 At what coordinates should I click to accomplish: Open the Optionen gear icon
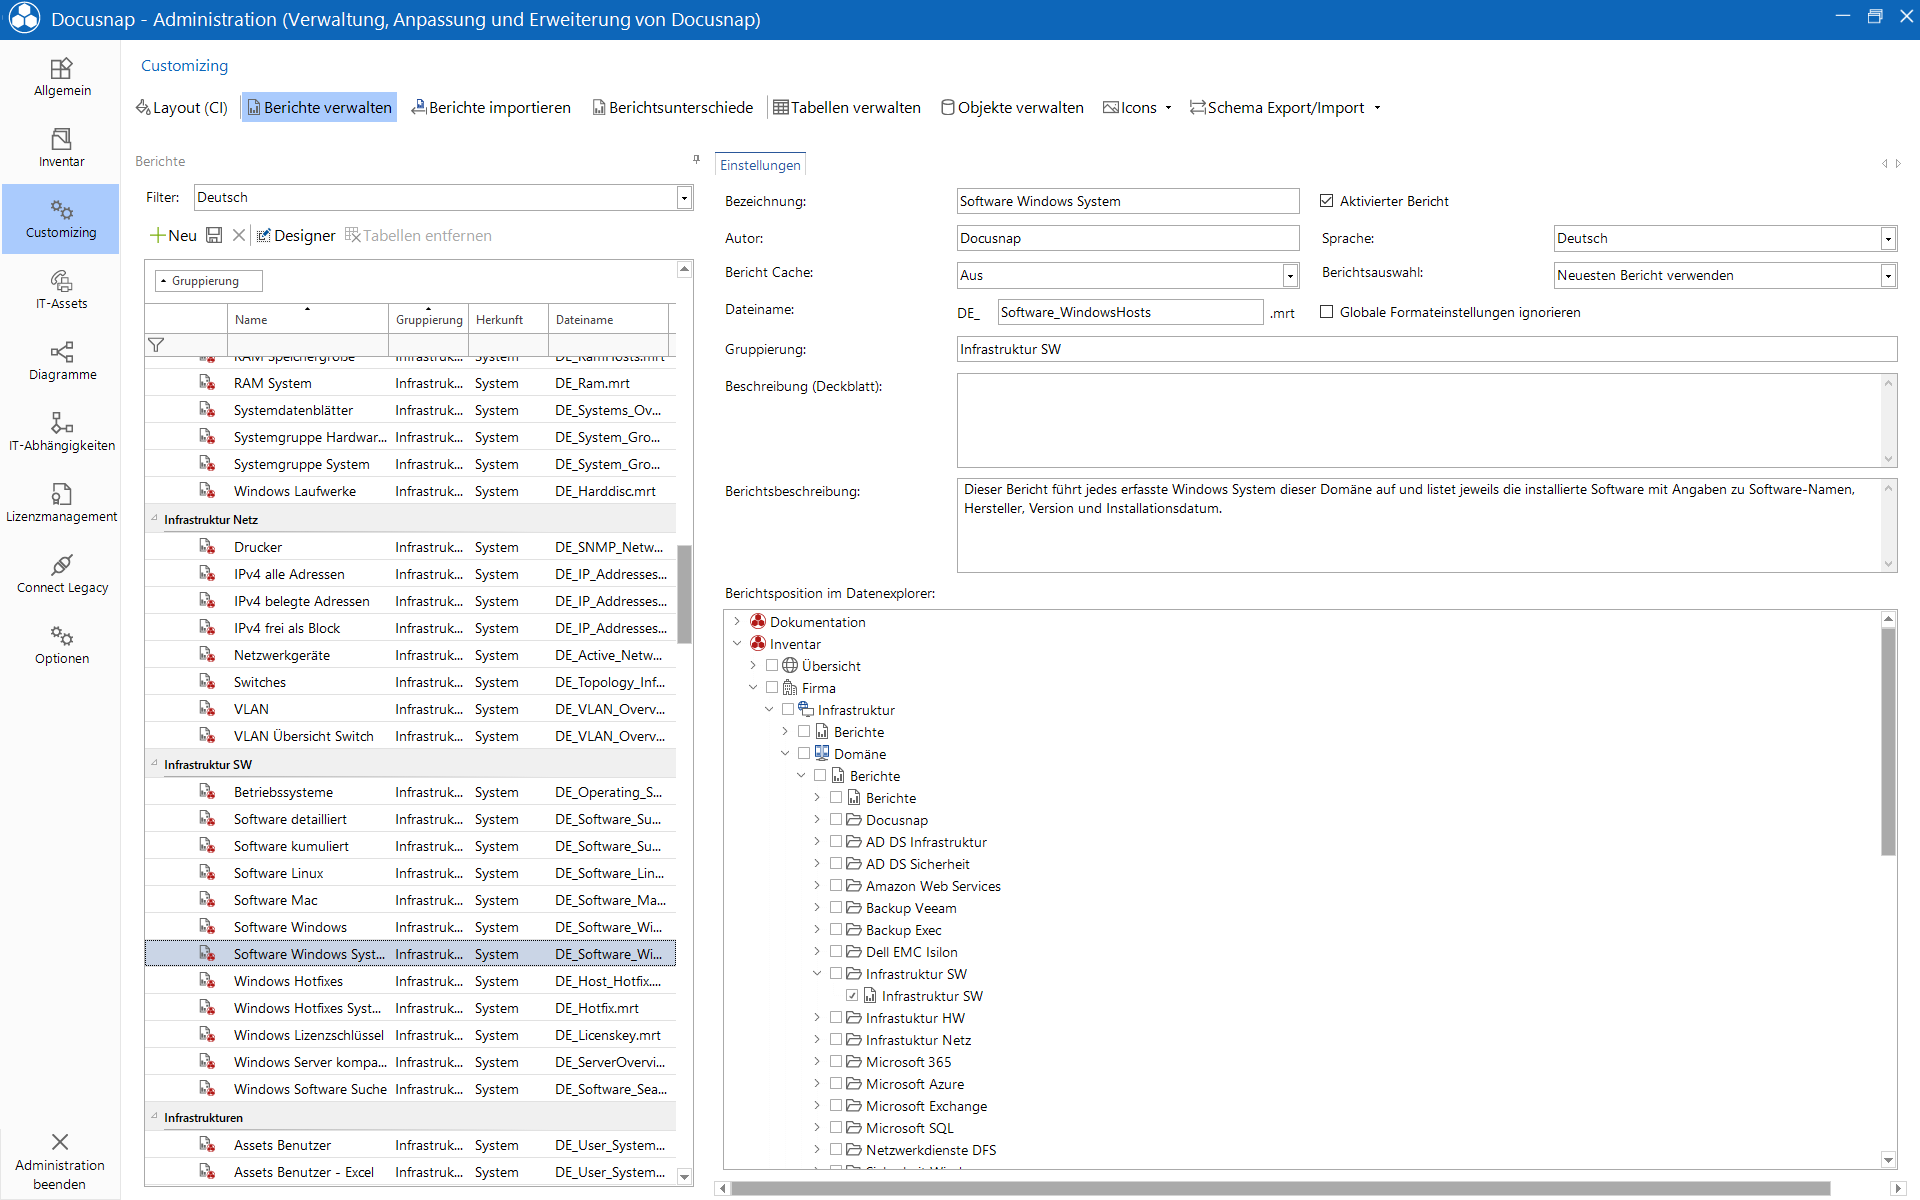tap(61, 644)
